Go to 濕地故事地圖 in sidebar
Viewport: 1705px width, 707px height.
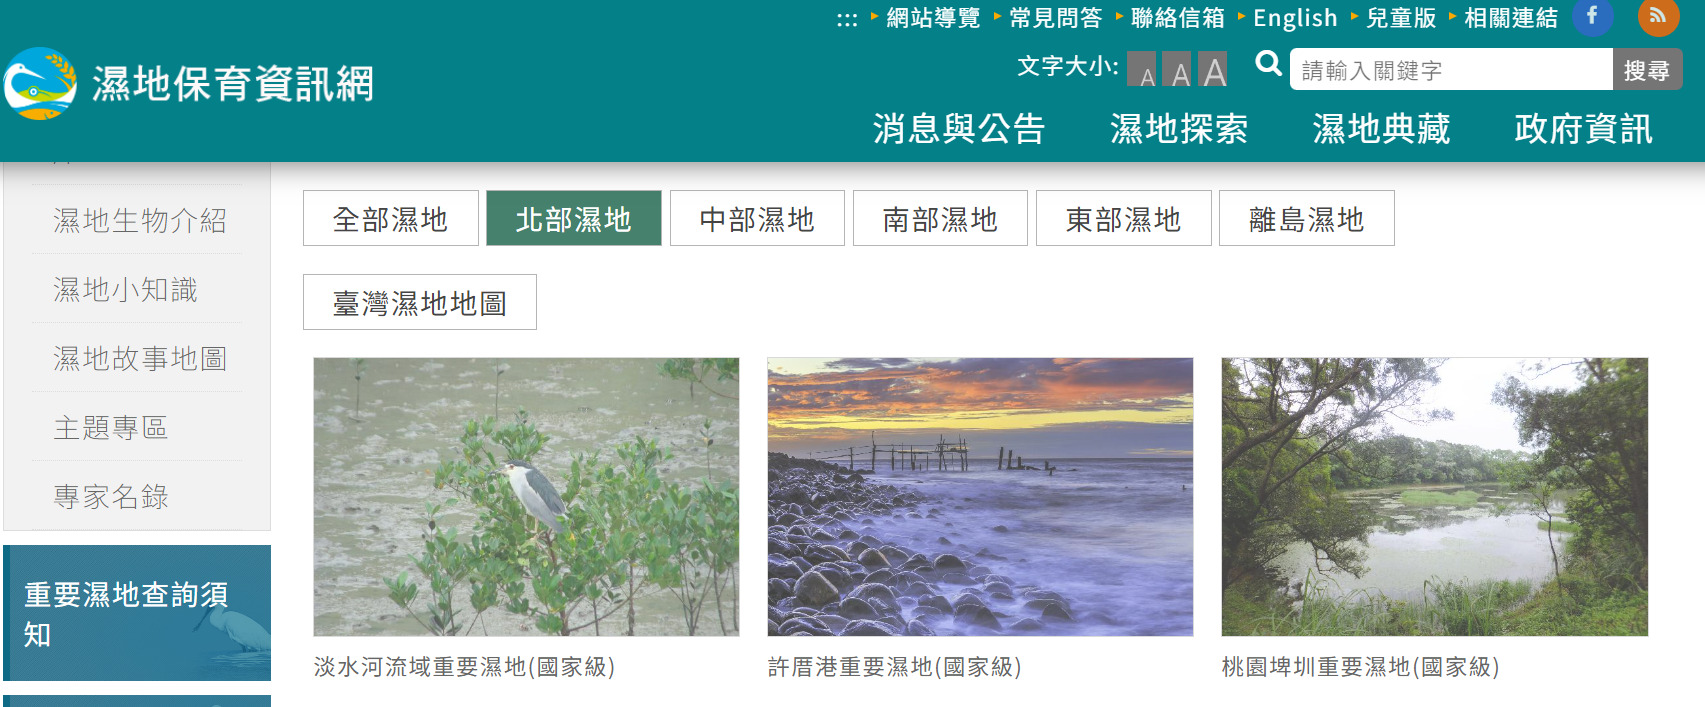[140, 358]
